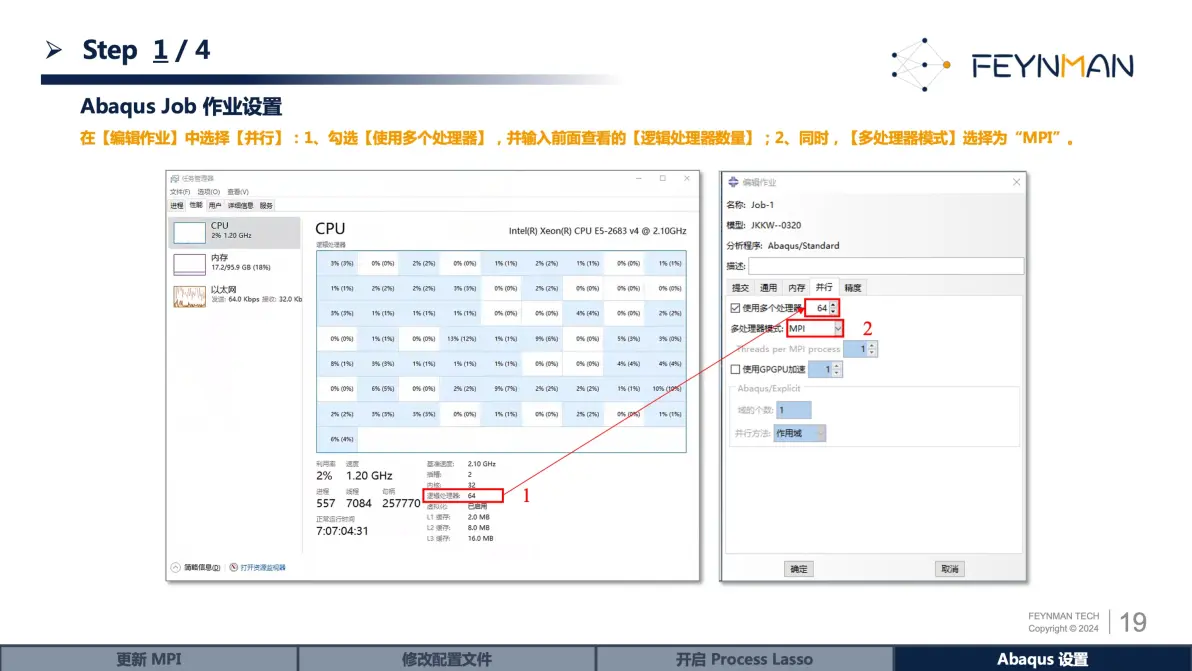Screen dimensions: 1192x671
Task: Select the 以太网 Ethernet graph item
Action: [234, 295]
